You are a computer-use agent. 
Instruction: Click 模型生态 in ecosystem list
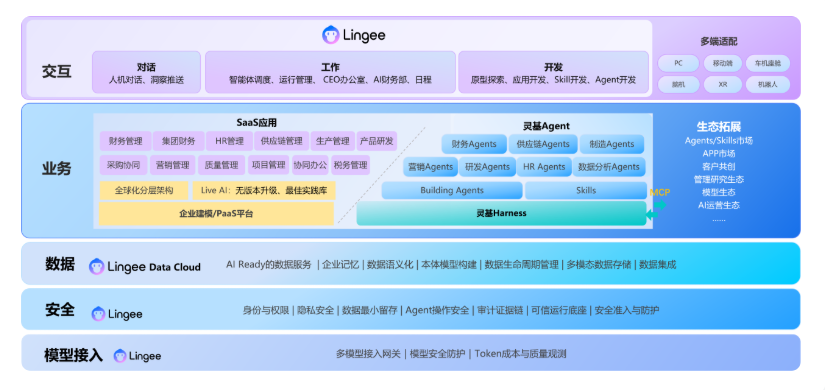click(719, 192)
